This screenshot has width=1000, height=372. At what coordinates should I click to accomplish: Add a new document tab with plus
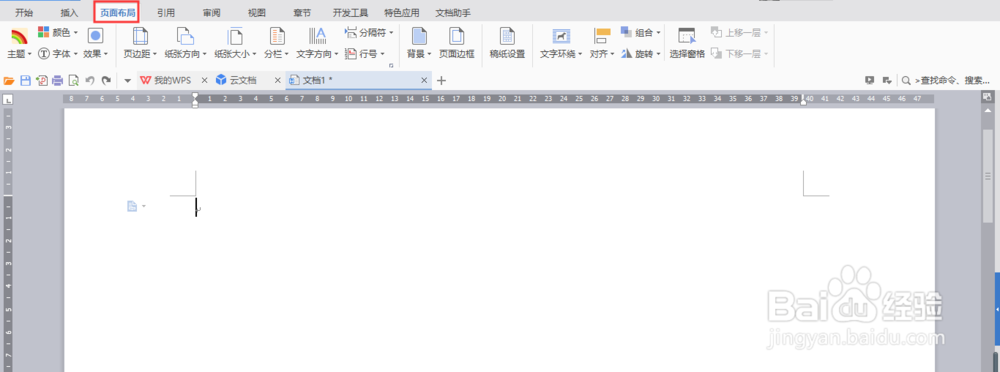441,80
